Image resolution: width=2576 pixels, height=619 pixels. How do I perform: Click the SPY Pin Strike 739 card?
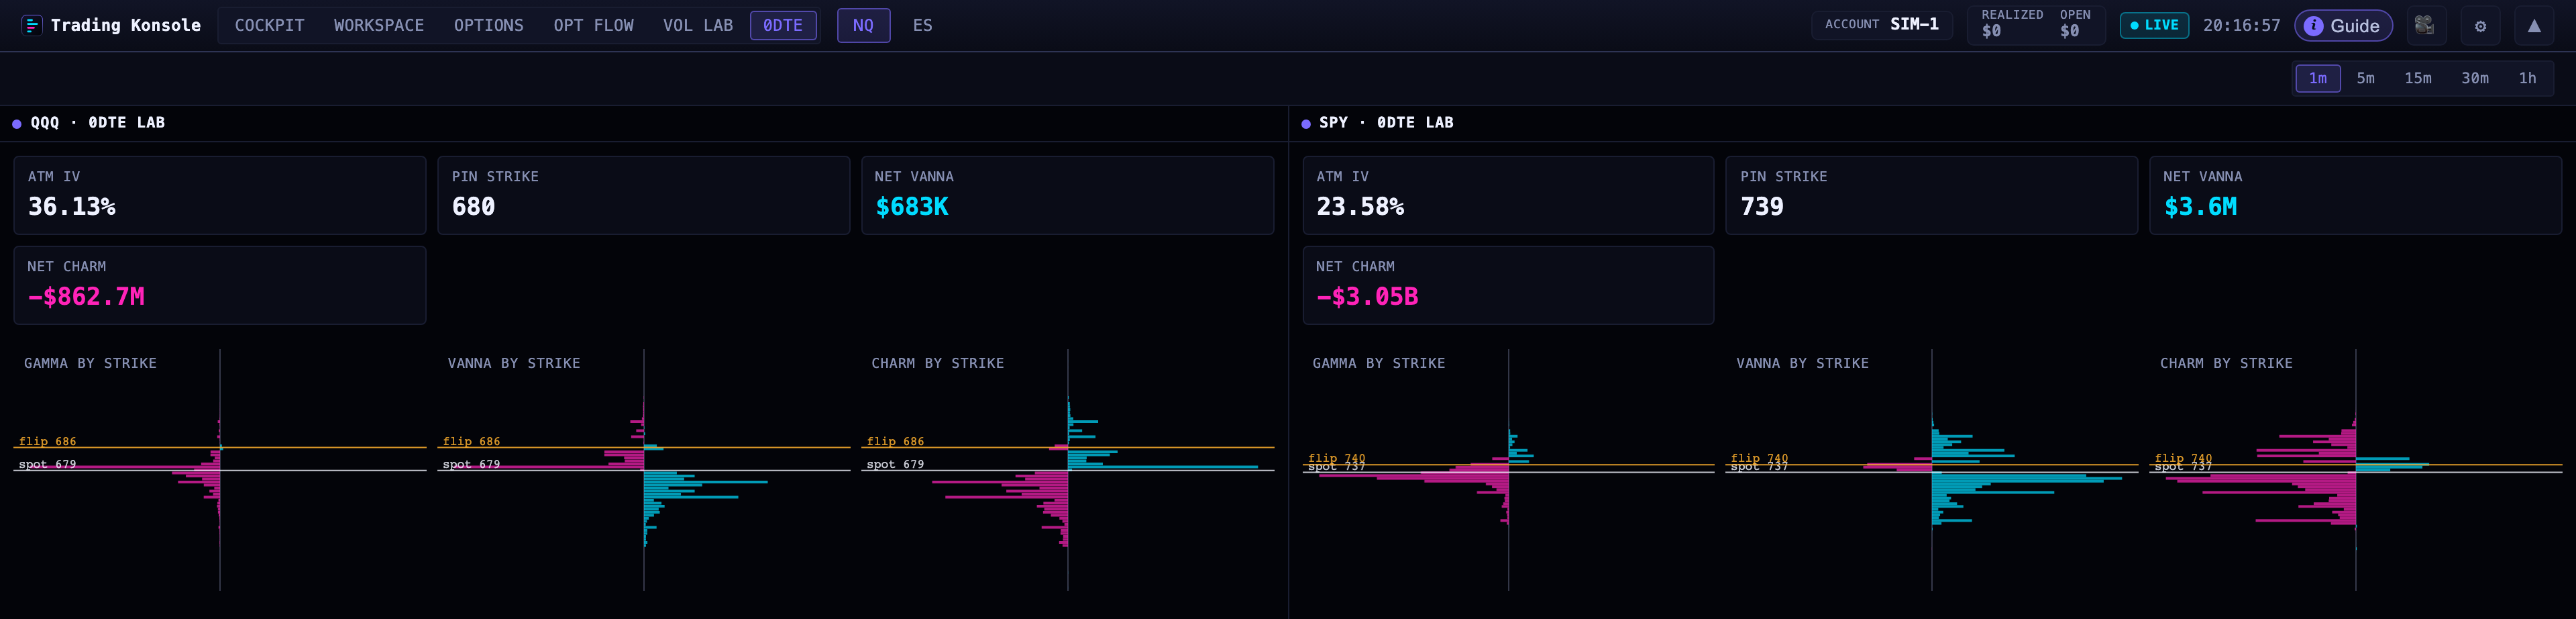click(x=1931, y=195)
